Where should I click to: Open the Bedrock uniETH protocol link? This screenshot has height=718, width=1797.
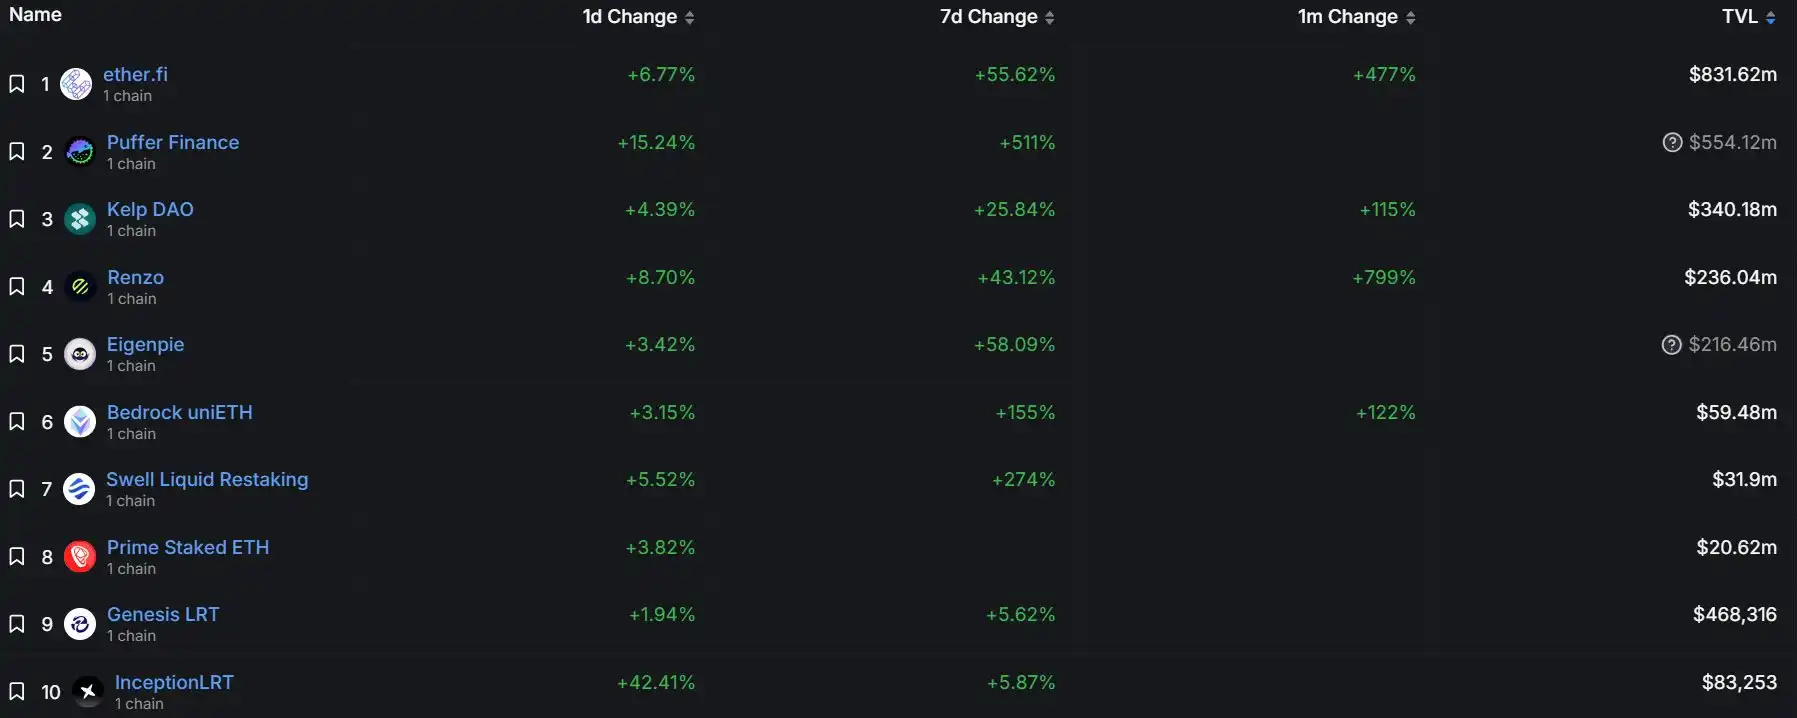pos(180,412)
